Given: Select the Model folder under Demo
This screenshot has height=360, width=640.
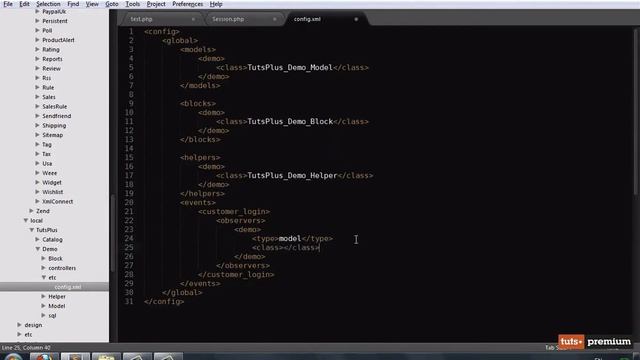Looking at the screenshot, I should point(56,306).
